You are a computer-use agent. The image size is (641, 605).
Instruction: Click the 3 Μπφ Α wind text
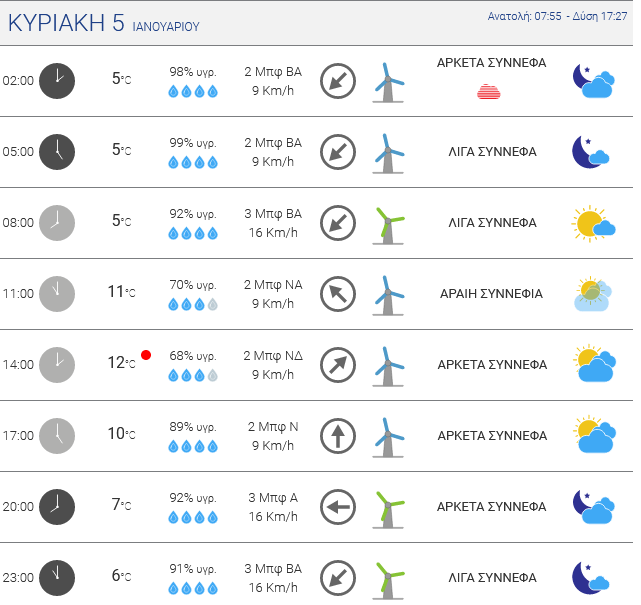(273, 497)
